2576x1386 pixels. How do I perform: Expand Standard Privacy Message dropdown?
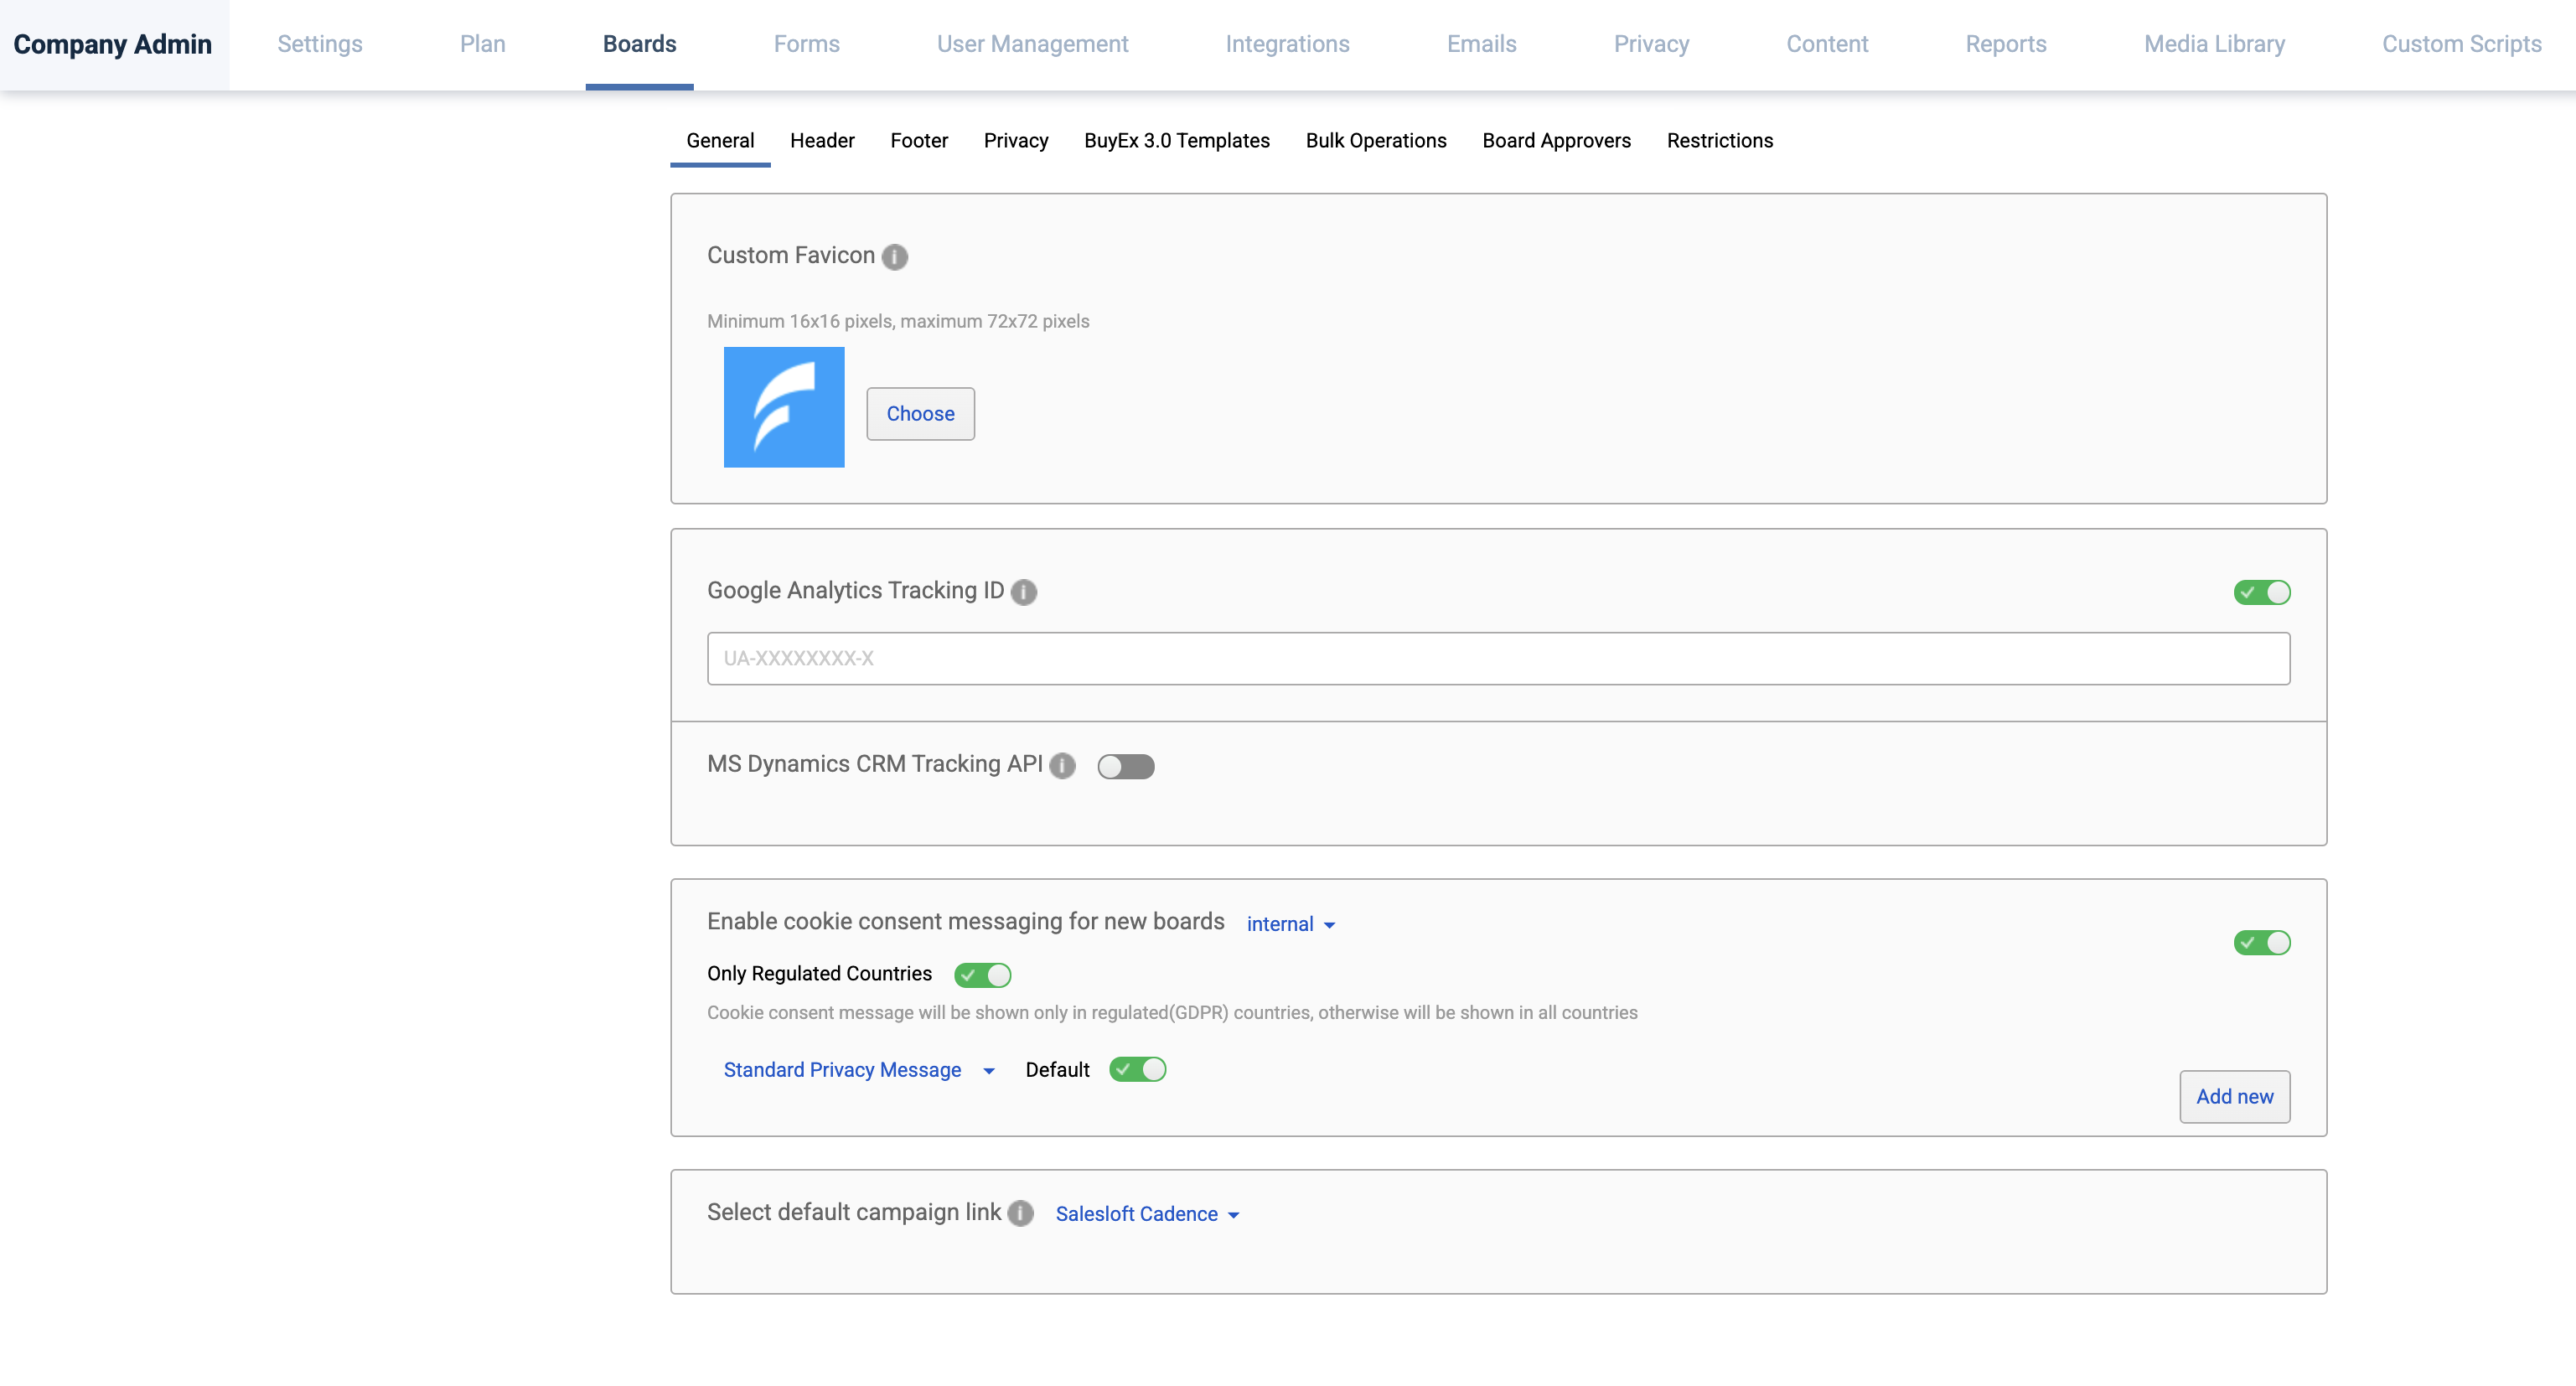(x=859, y=1070)
